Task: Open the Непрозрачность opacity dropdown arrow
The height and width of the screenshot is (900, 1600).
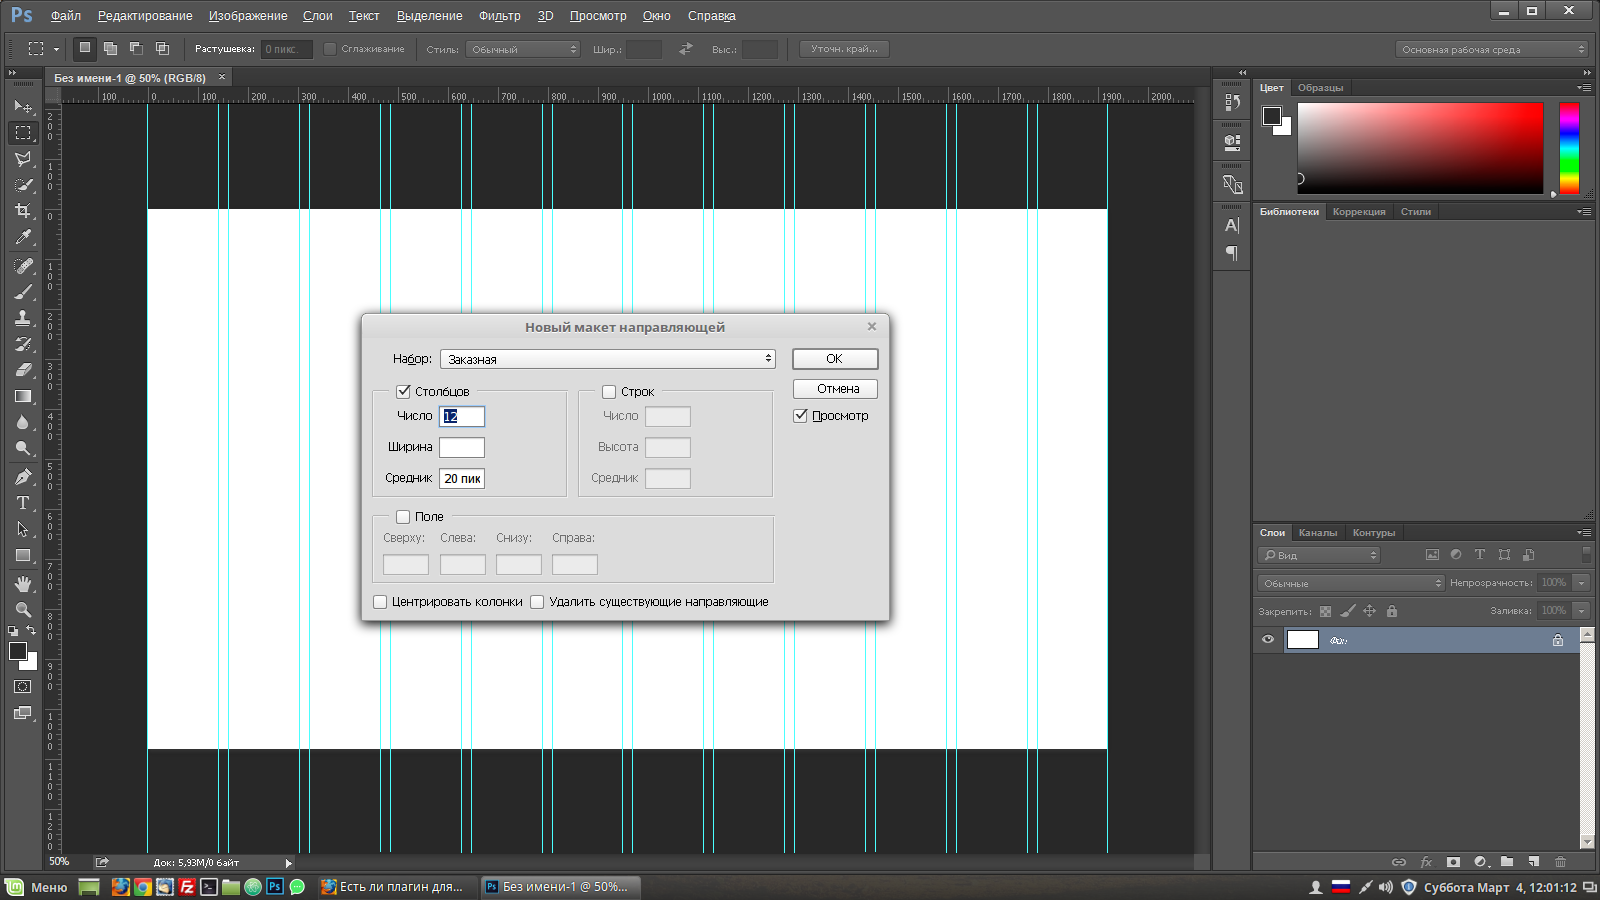Action: click(x=1581, y=583)
